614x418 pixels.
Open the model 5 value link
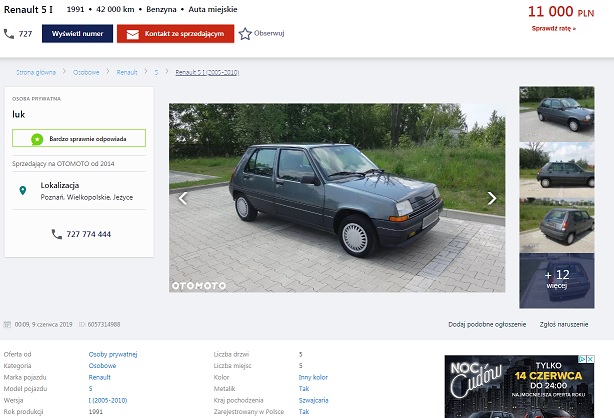point(90,389)
